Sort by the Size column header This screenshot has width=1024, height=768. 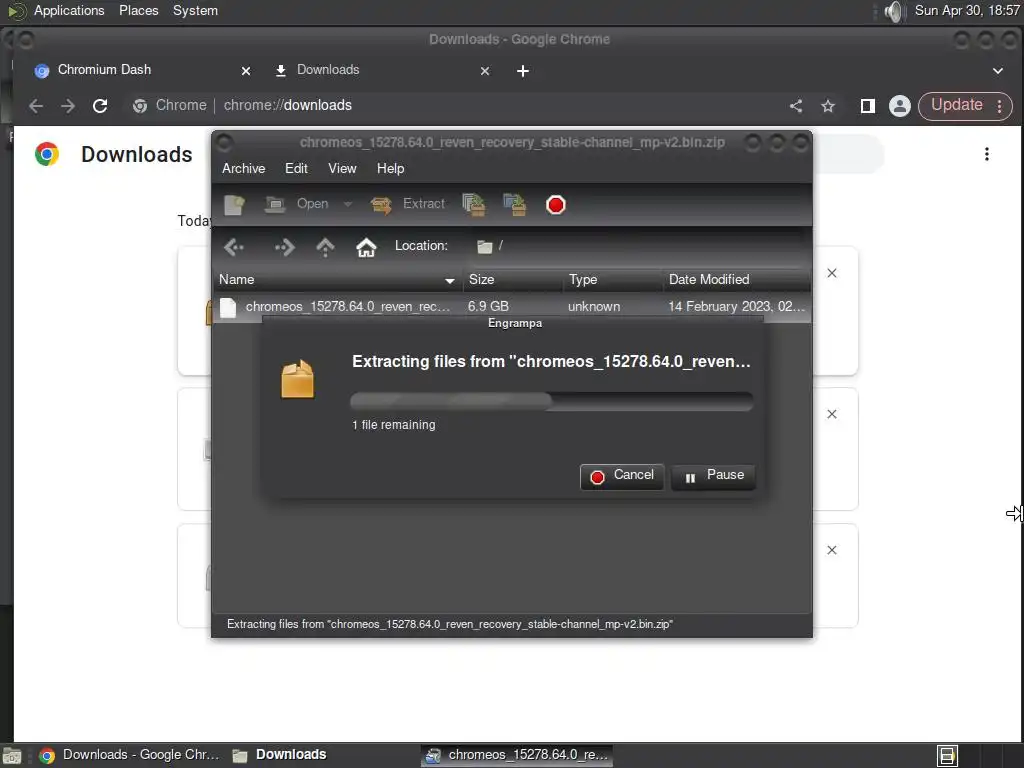[x=513, y=280]
